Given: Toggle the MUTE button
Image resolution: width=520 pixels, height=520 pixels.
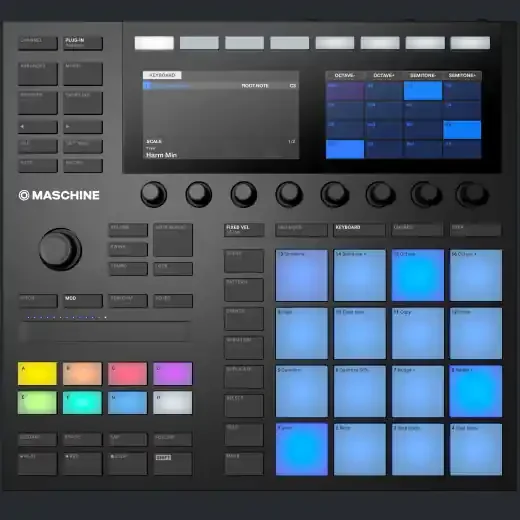Looking at the screenshot, I should tap(244, 464).
